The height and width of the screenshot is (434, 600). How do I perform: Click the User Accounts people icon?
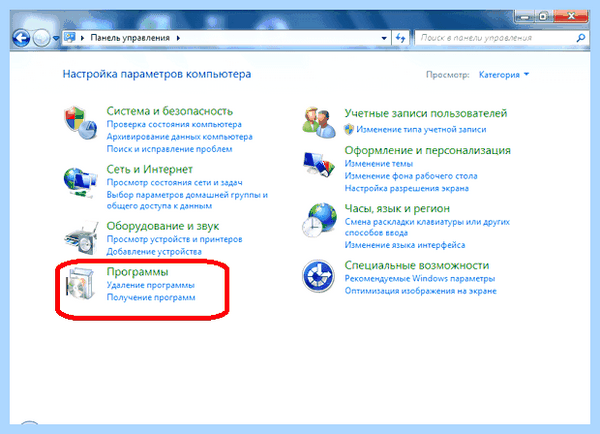click(318, 122)
